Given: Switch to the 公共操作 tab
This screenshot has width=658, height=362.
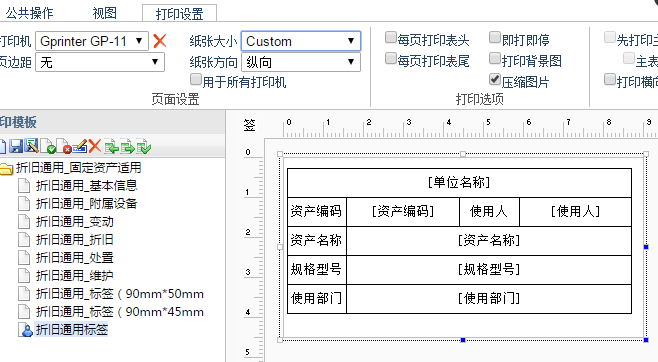Looking at the screenshot, I should [29, 13].
